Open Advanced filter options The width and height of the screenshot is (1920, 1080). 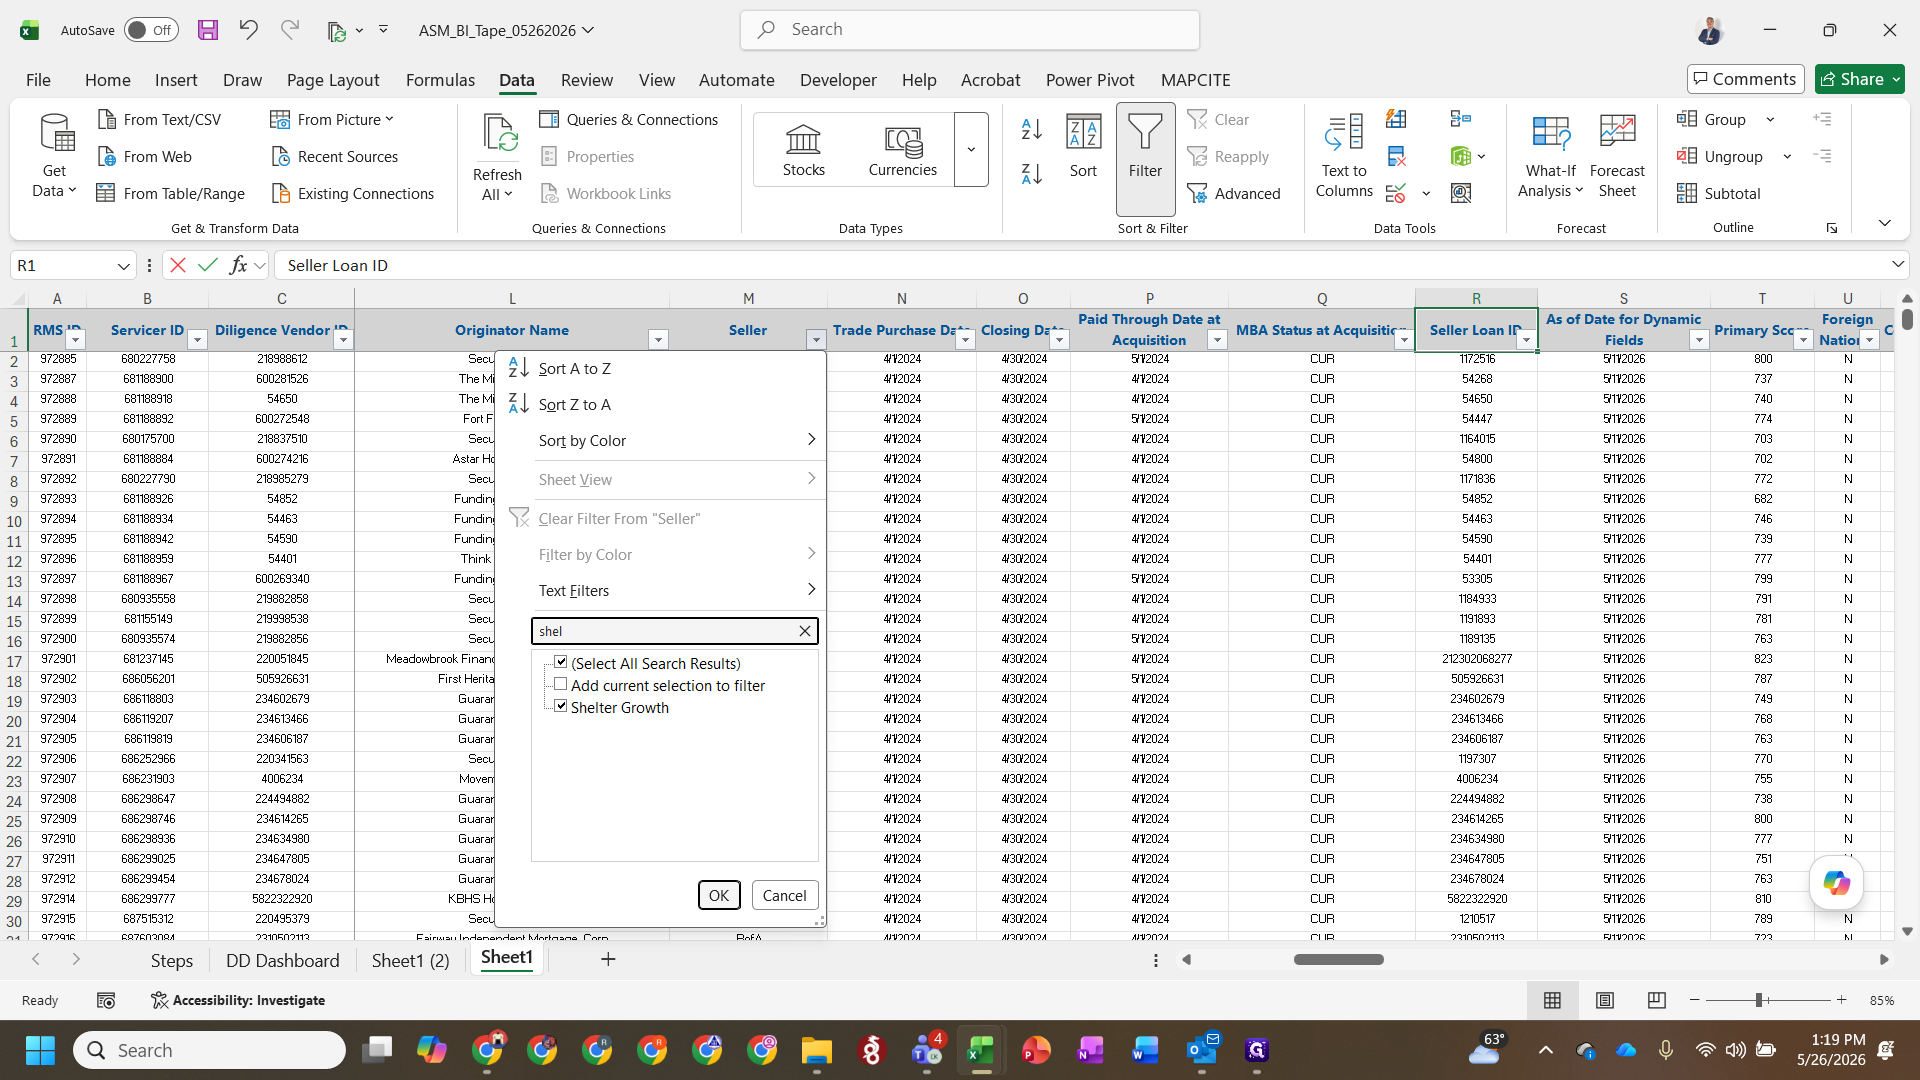1234,193
